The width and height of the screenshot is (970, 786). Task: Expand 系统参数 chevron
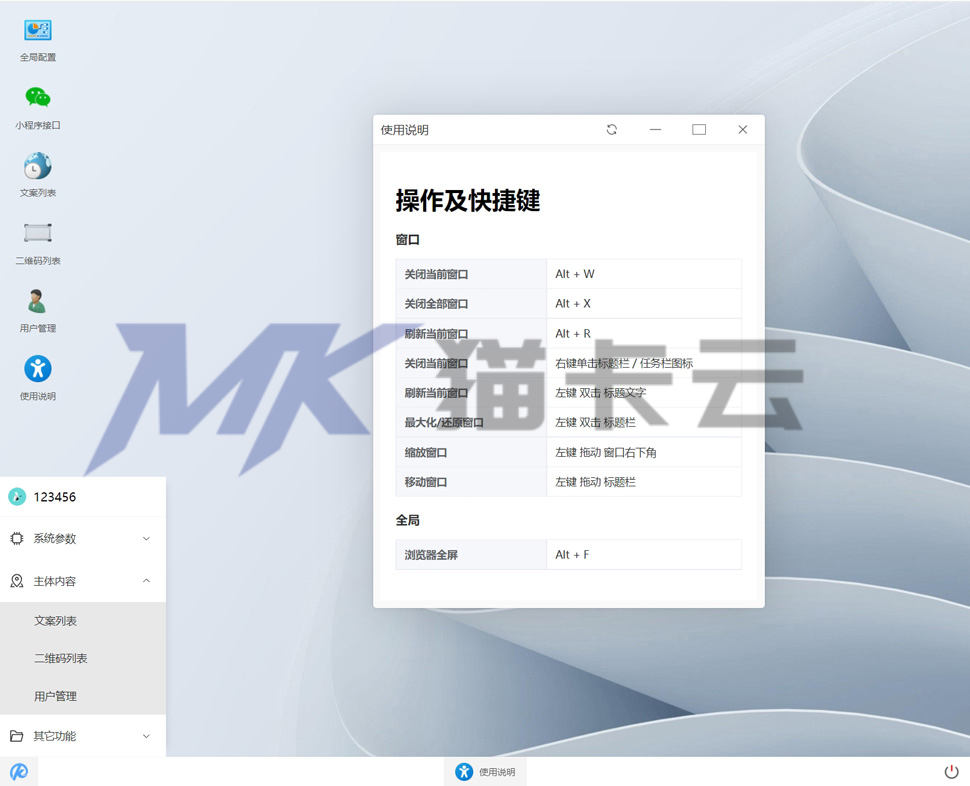point(147,539)
